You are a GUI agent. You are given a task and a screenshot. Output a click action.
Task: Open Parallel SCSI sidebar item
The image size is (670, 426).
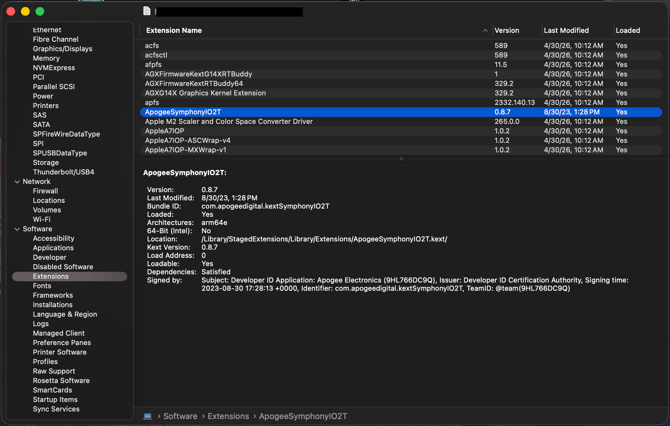click(x=54, y=87)
